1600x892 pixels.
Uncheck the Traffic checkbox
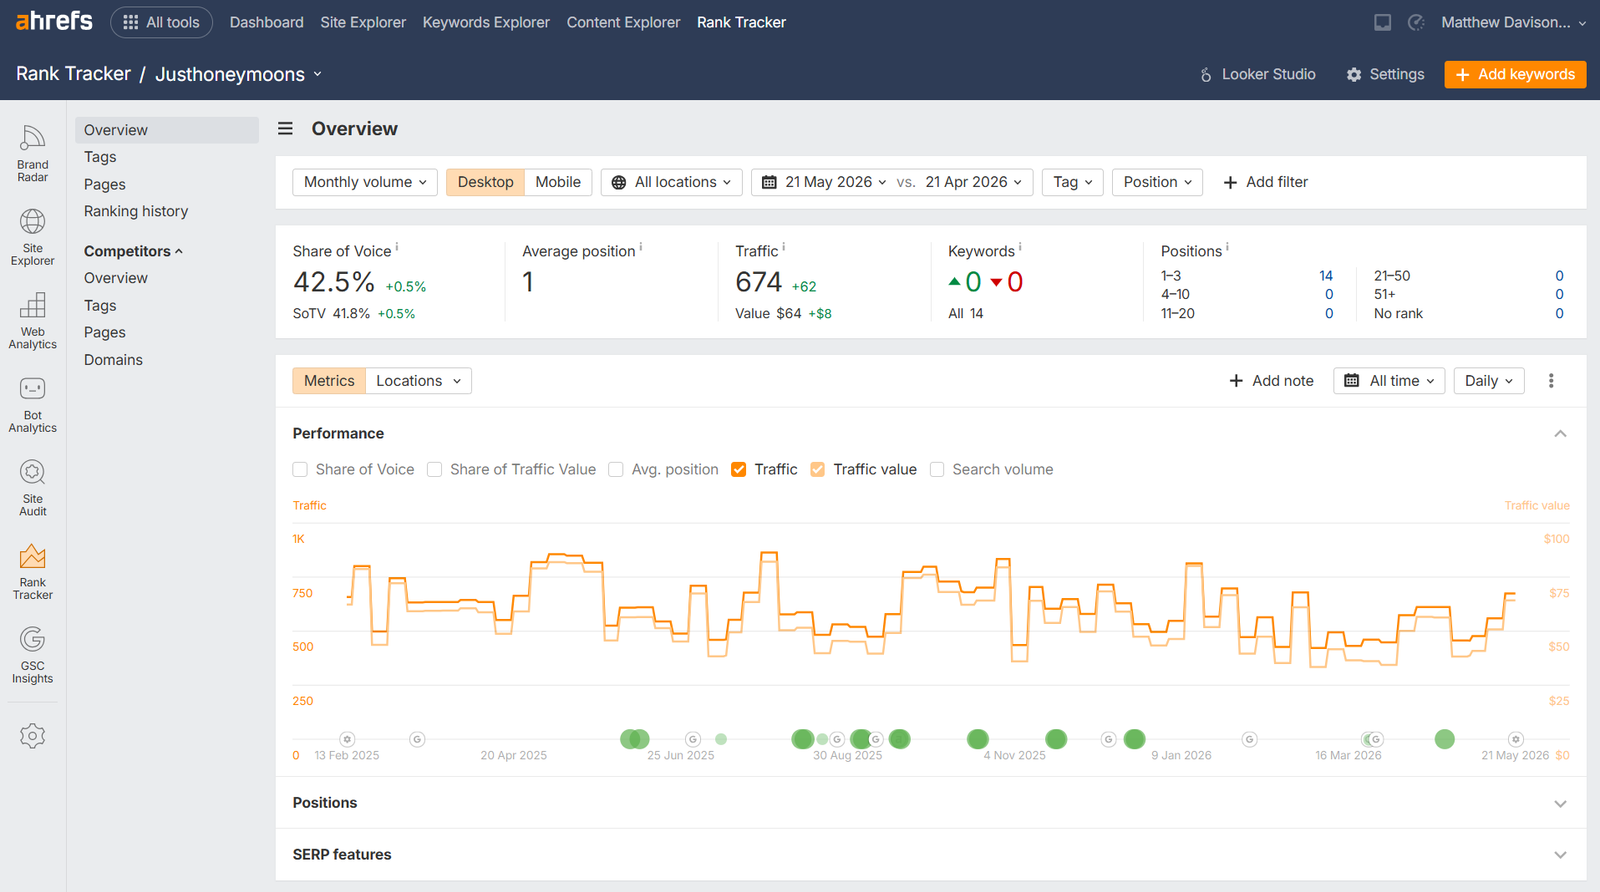(x=739, y=470)
